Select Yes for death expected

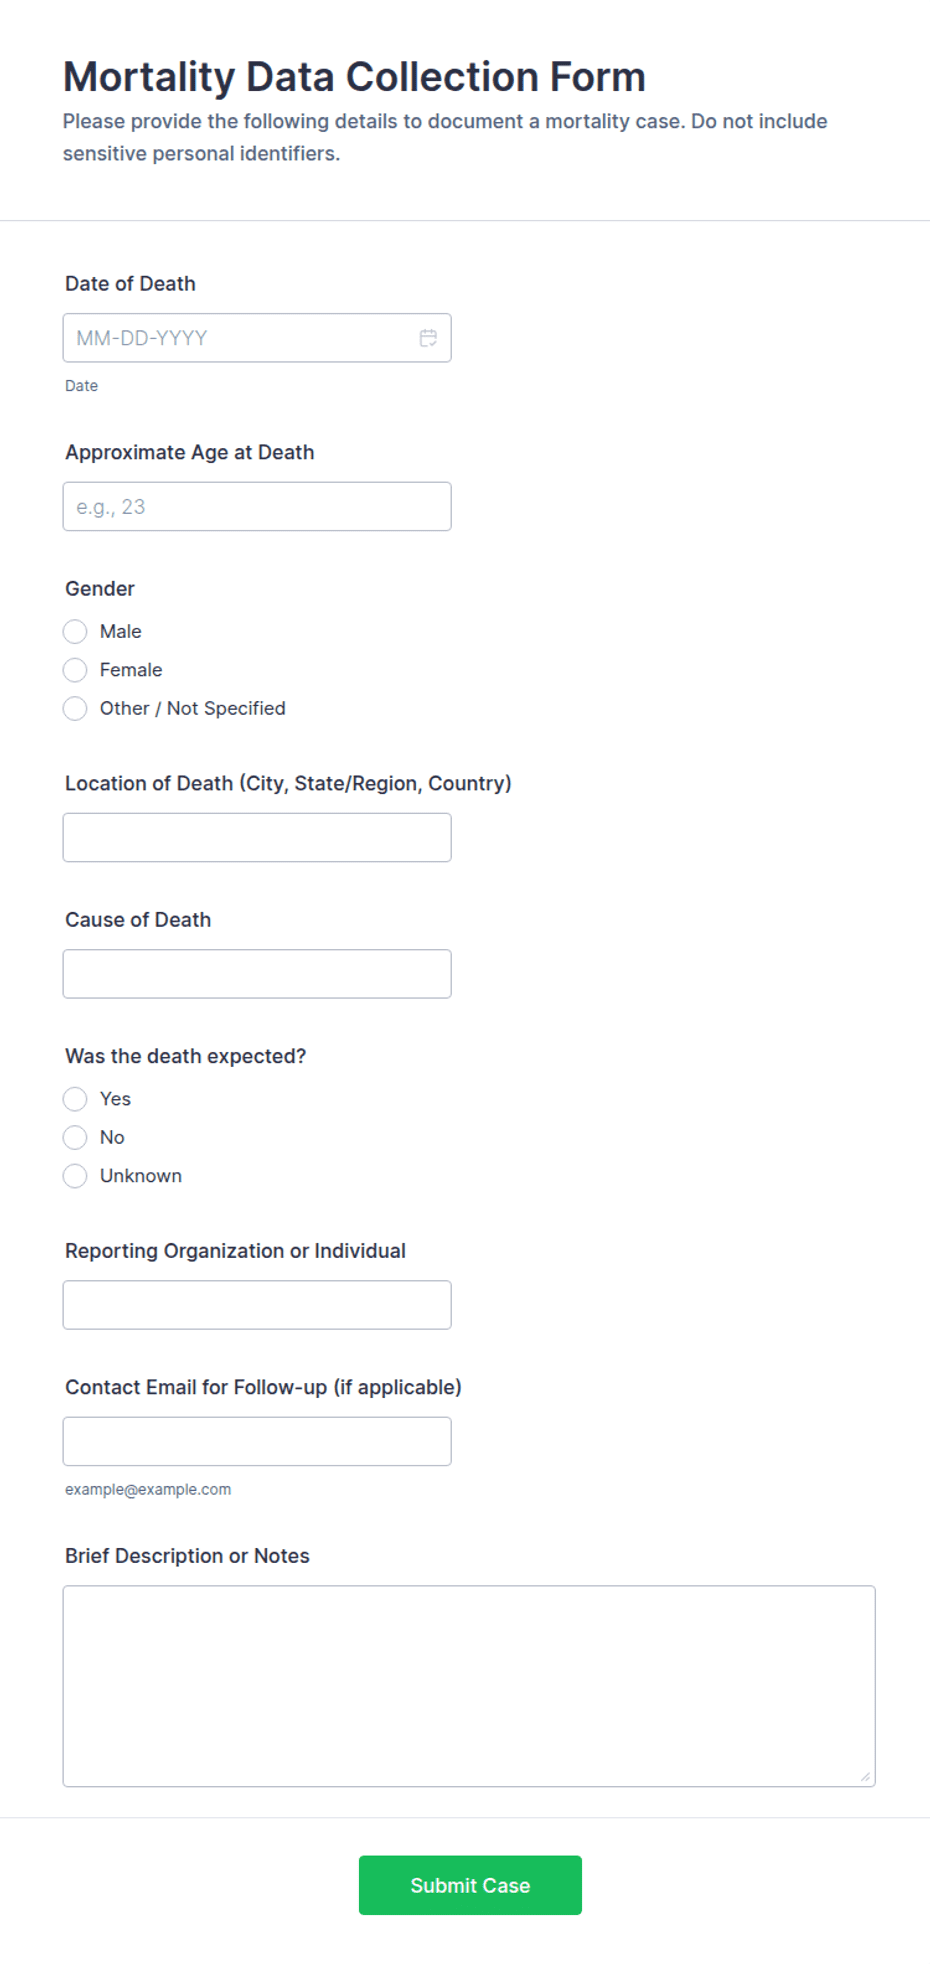click(x=75, y=1099)
